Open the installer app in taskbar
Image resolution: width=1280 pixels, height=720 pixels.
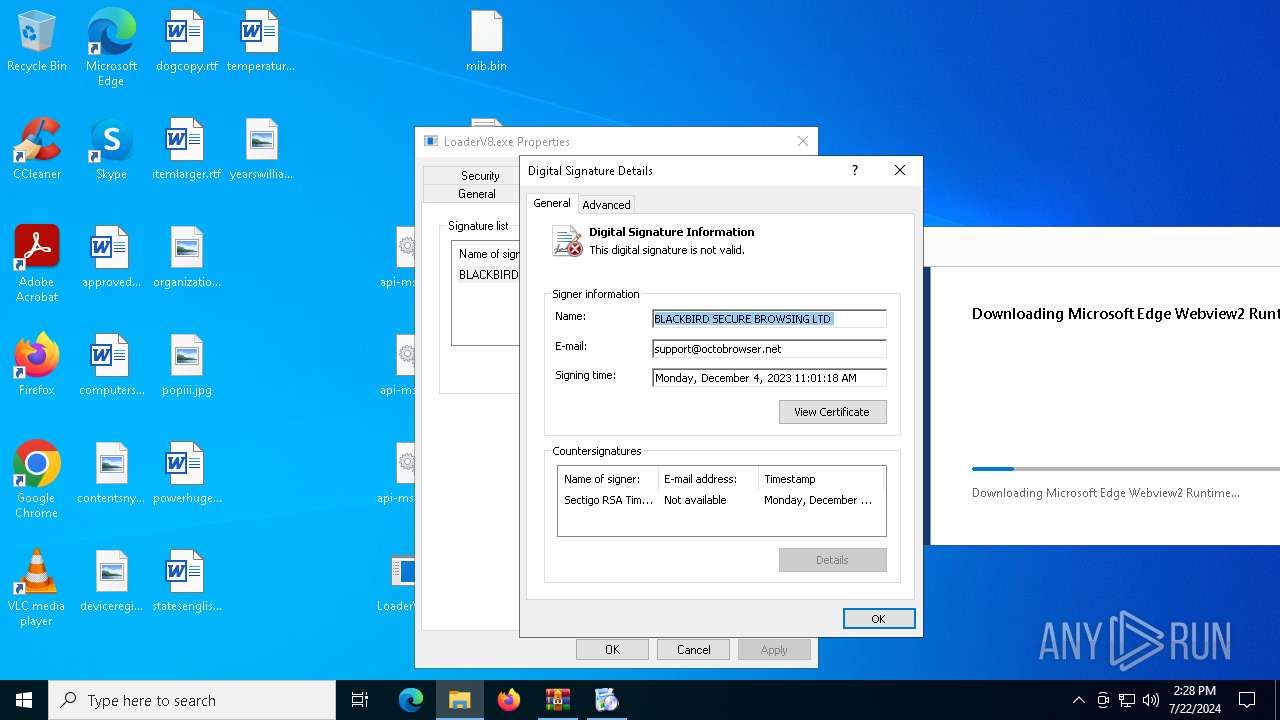[x=606, y=700]
